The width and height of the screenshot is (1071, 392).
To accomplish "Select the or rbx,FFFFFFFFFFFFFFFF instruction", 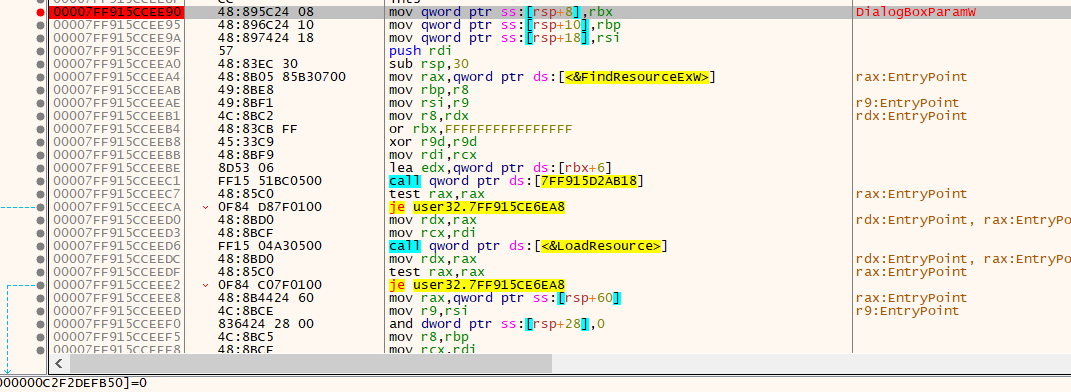I will (480, 129).
